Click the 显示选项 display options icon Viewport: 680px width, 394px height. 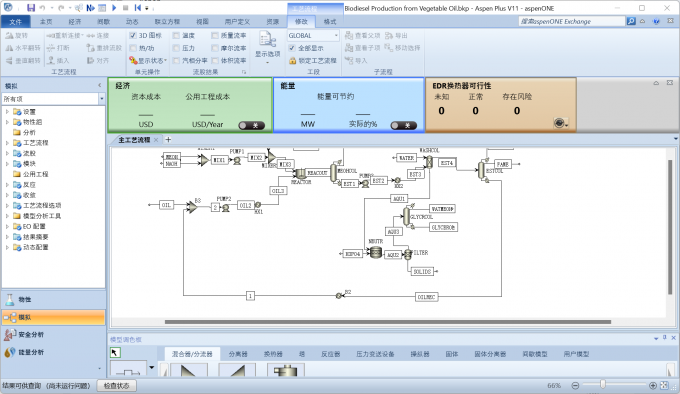267,40
